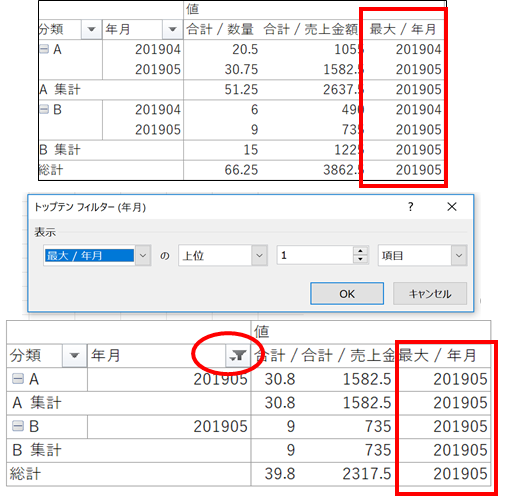Increase the item count with the up spinner

point(360,251)
